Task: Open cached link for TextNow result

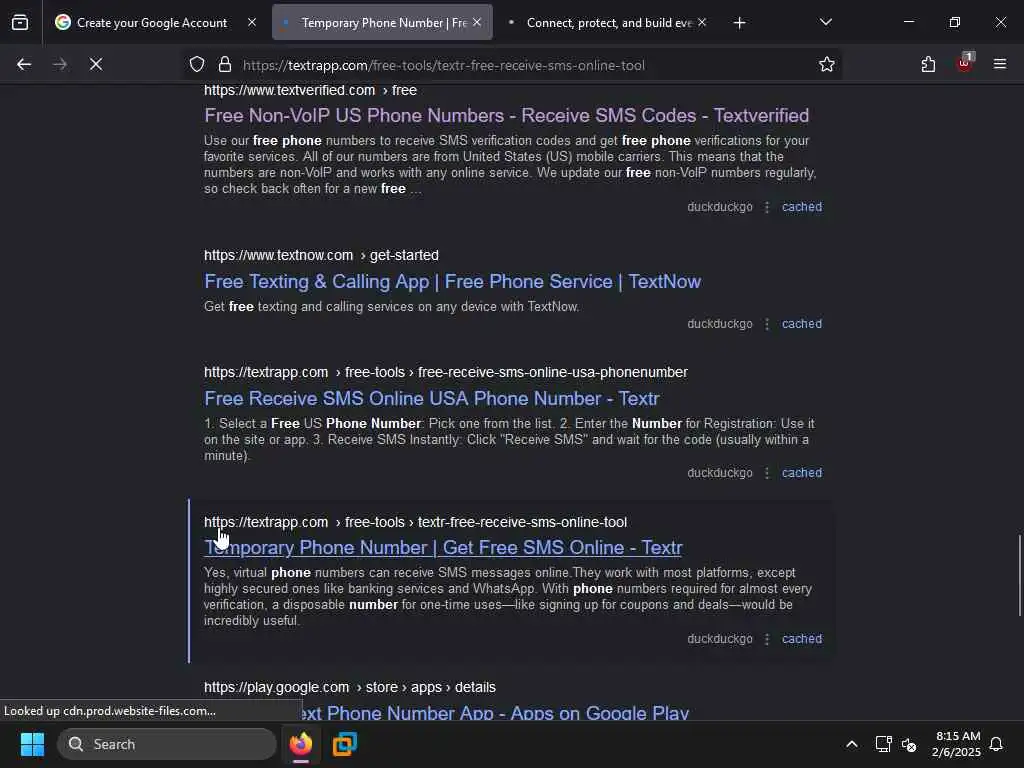Action: pos(802,324)
